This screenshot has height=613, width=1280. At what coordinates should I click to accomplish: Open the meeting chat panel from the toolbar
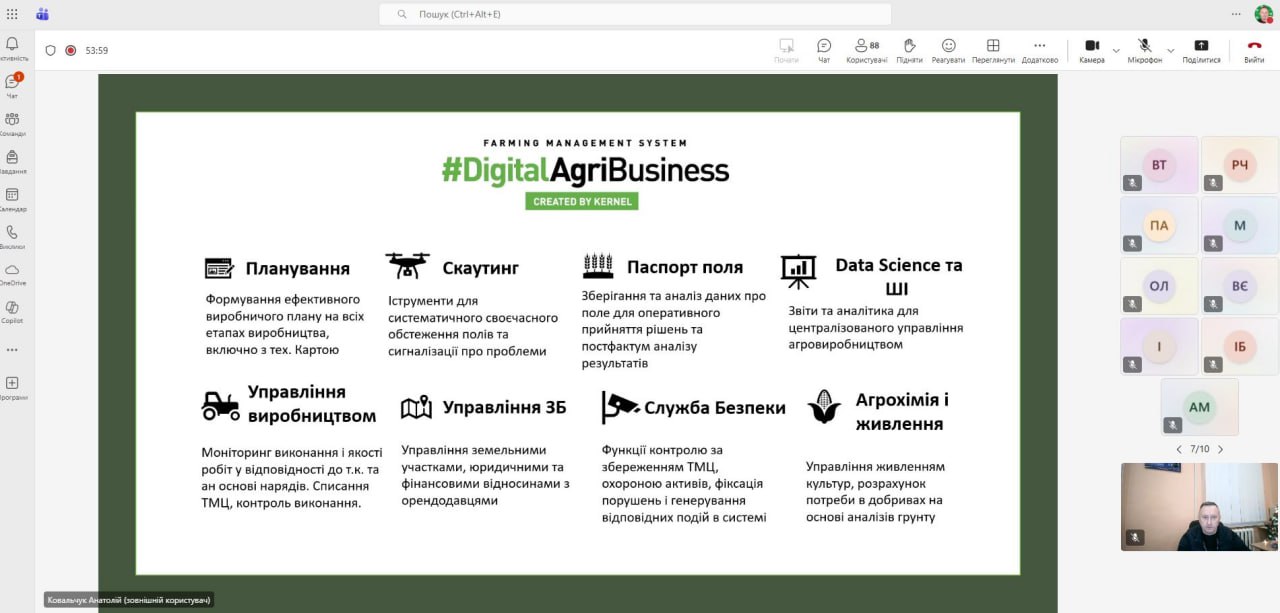coord(824,50)
